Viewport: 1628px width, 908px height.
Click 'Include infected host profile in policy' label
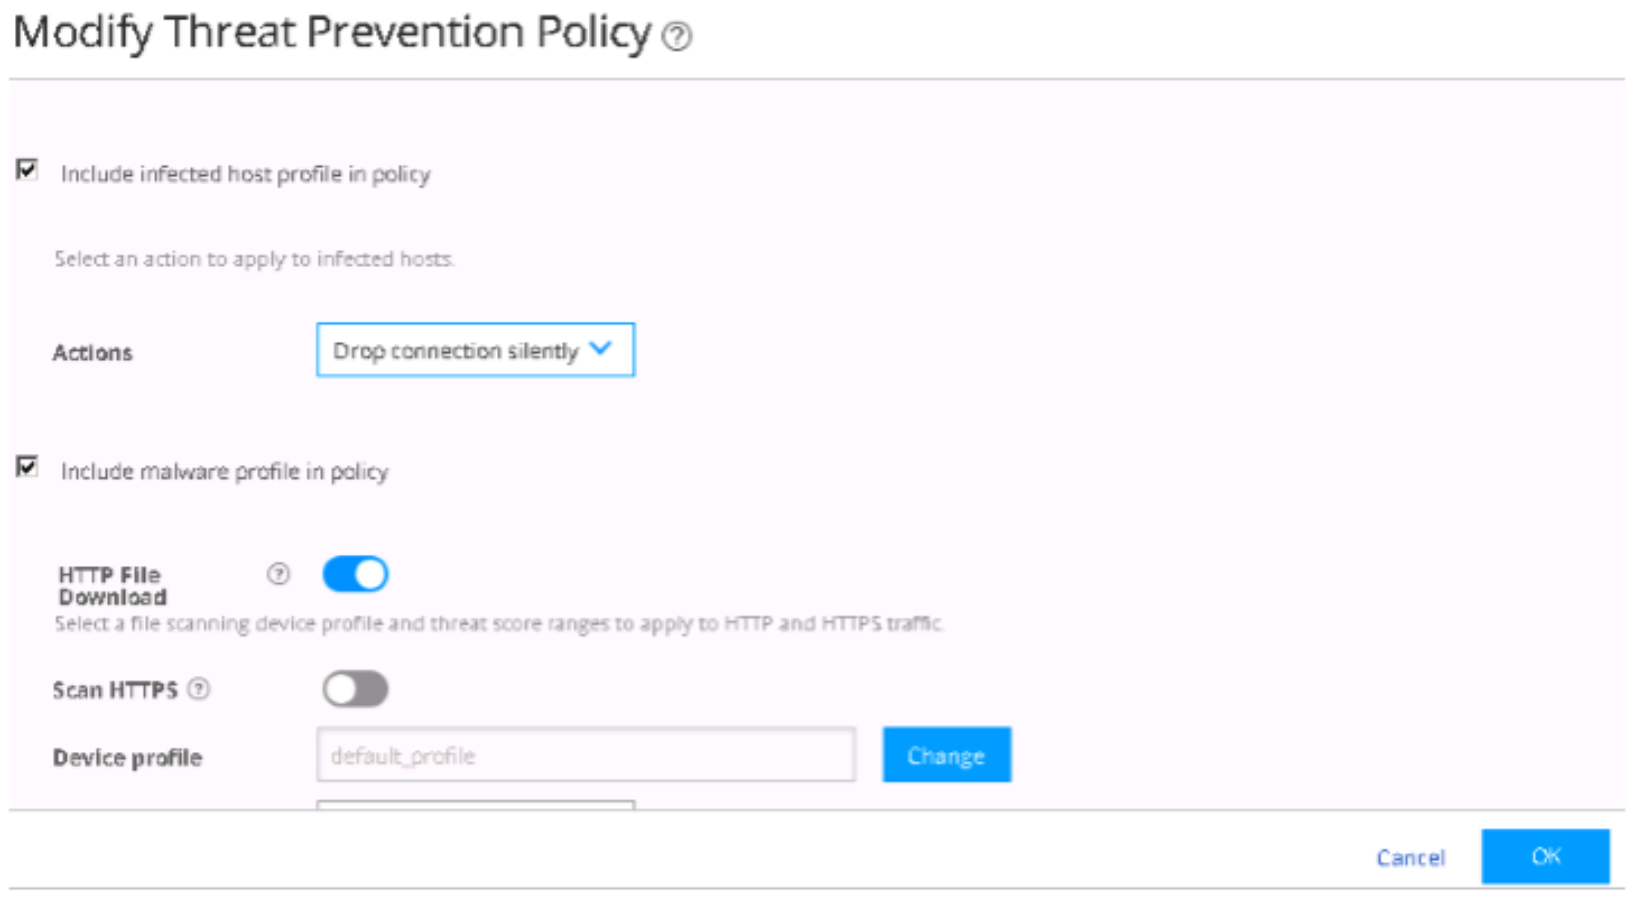245,174
